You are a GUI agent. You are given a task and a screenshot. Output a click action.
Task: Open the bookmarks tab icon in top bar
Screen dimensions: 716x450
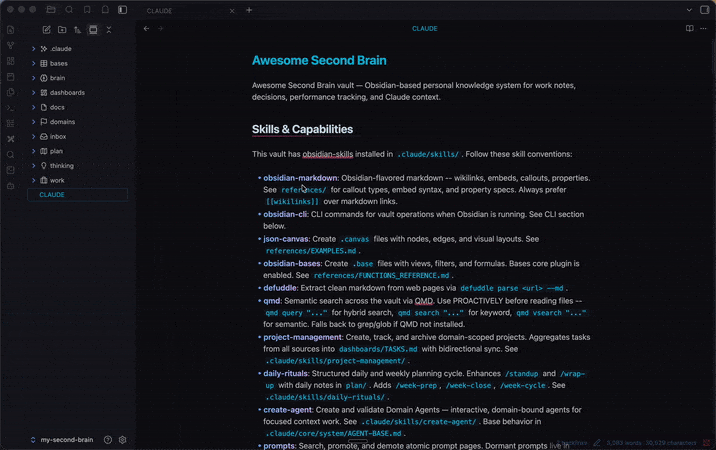click(x=87, y=10)
